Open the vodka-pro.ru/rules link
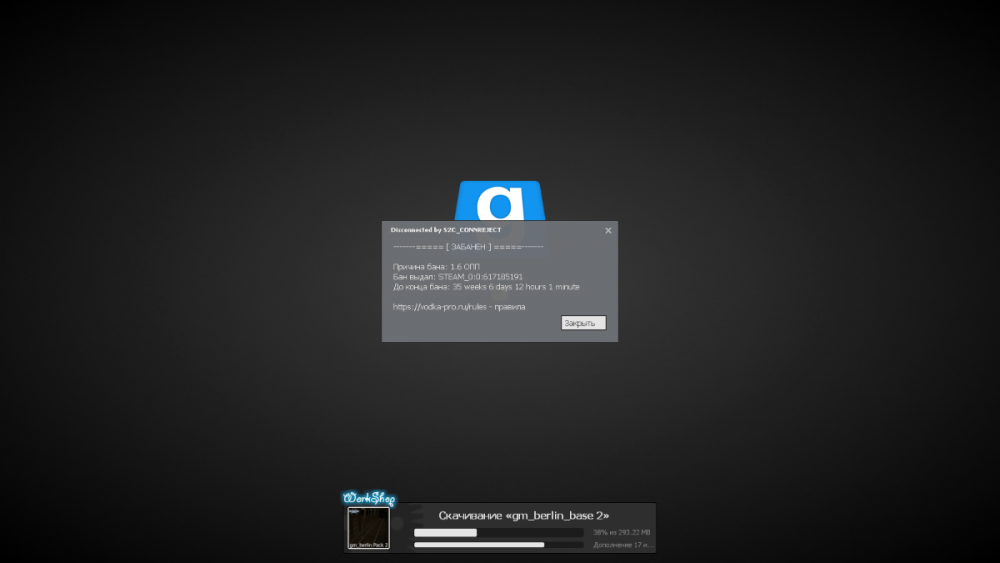The image size is (1000, 563). click(x=441, y=307)
